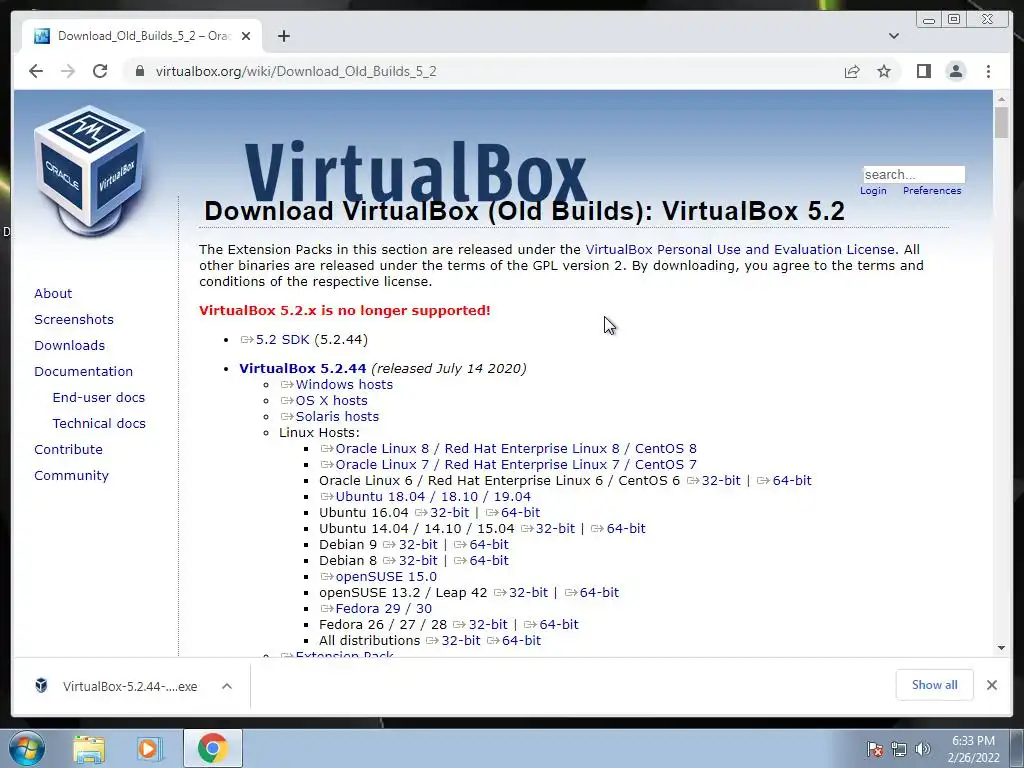Open the Windows Start menu
Screen dimensions: 1024x768
[x=27, y=748]
